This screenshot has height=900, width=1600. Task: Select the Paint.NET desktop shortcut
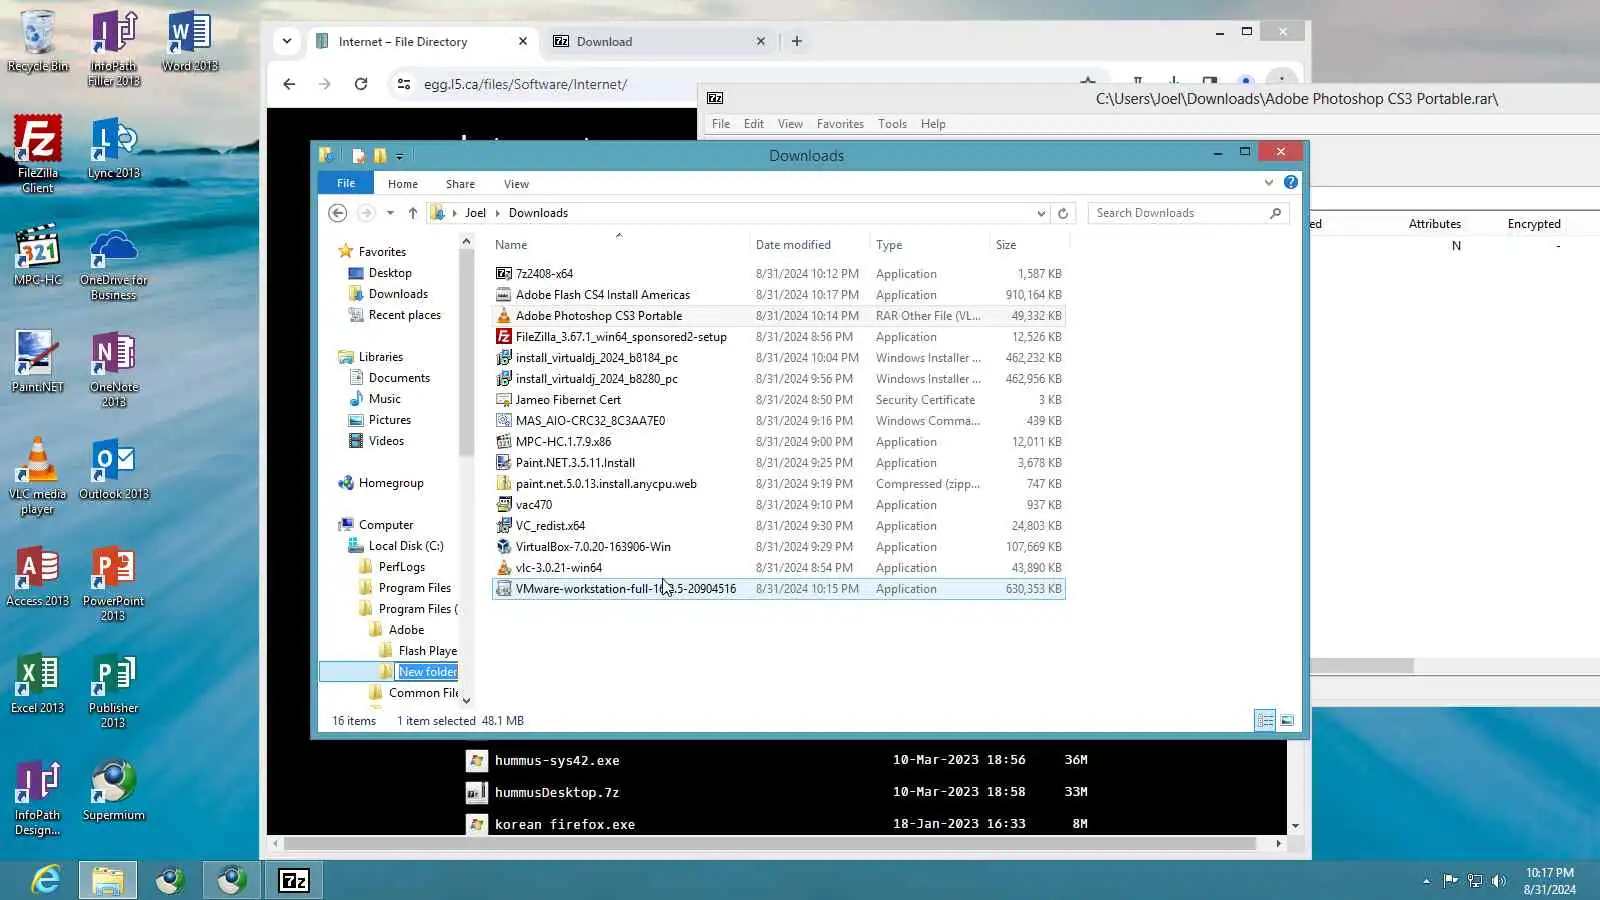(x=38, y=362)
